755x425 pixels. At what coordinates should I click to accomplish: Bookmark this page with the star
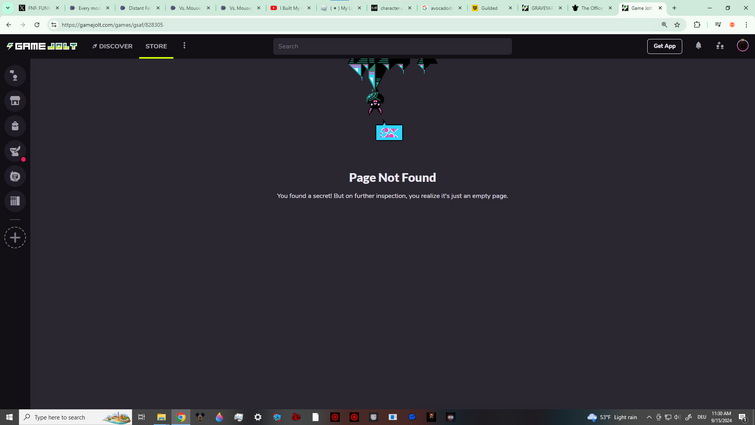[677, 25]
